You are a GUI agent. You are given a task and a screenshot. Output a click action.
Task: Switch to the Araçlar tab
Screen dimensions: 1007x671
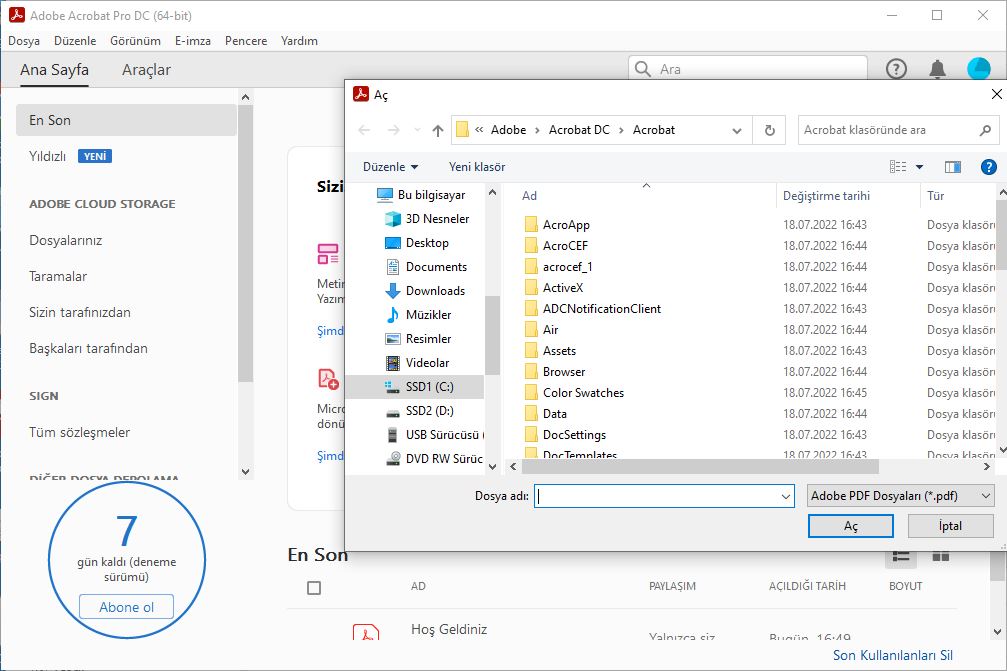(x=146, y=69)
